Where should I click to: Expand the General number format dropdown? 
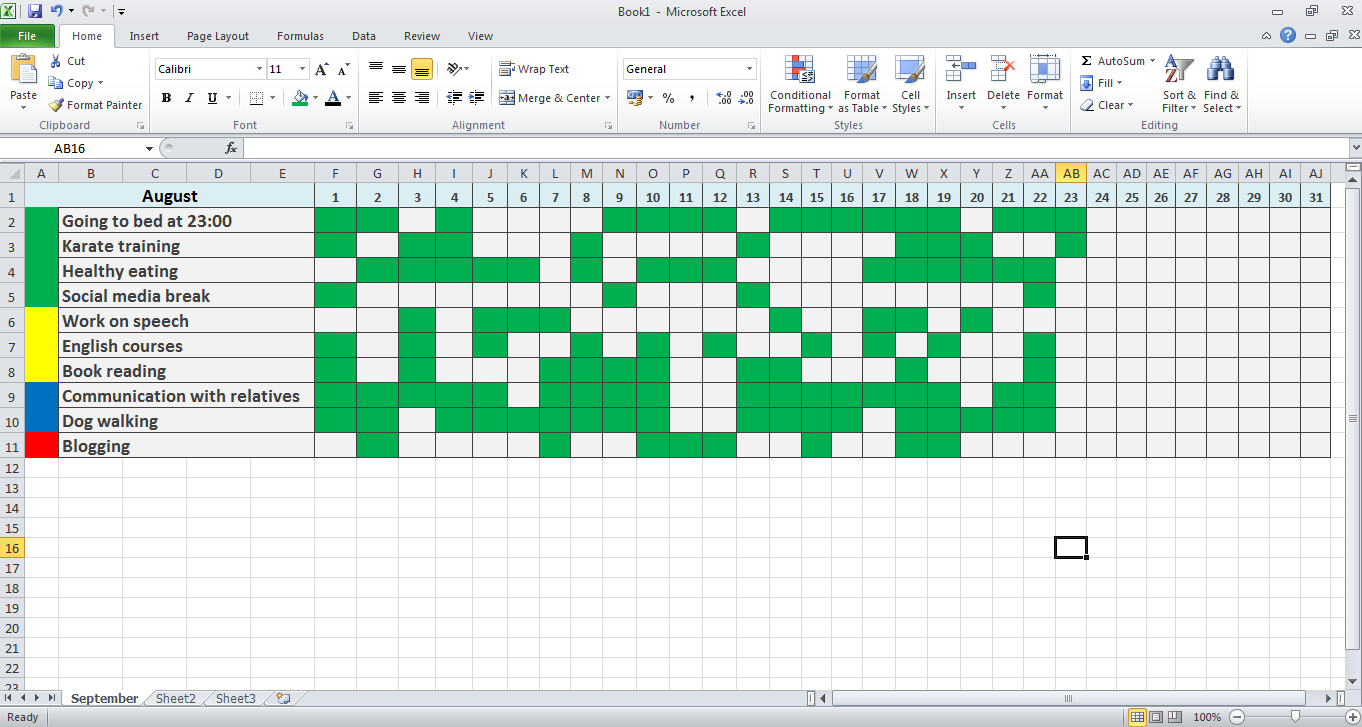point(750,69)
